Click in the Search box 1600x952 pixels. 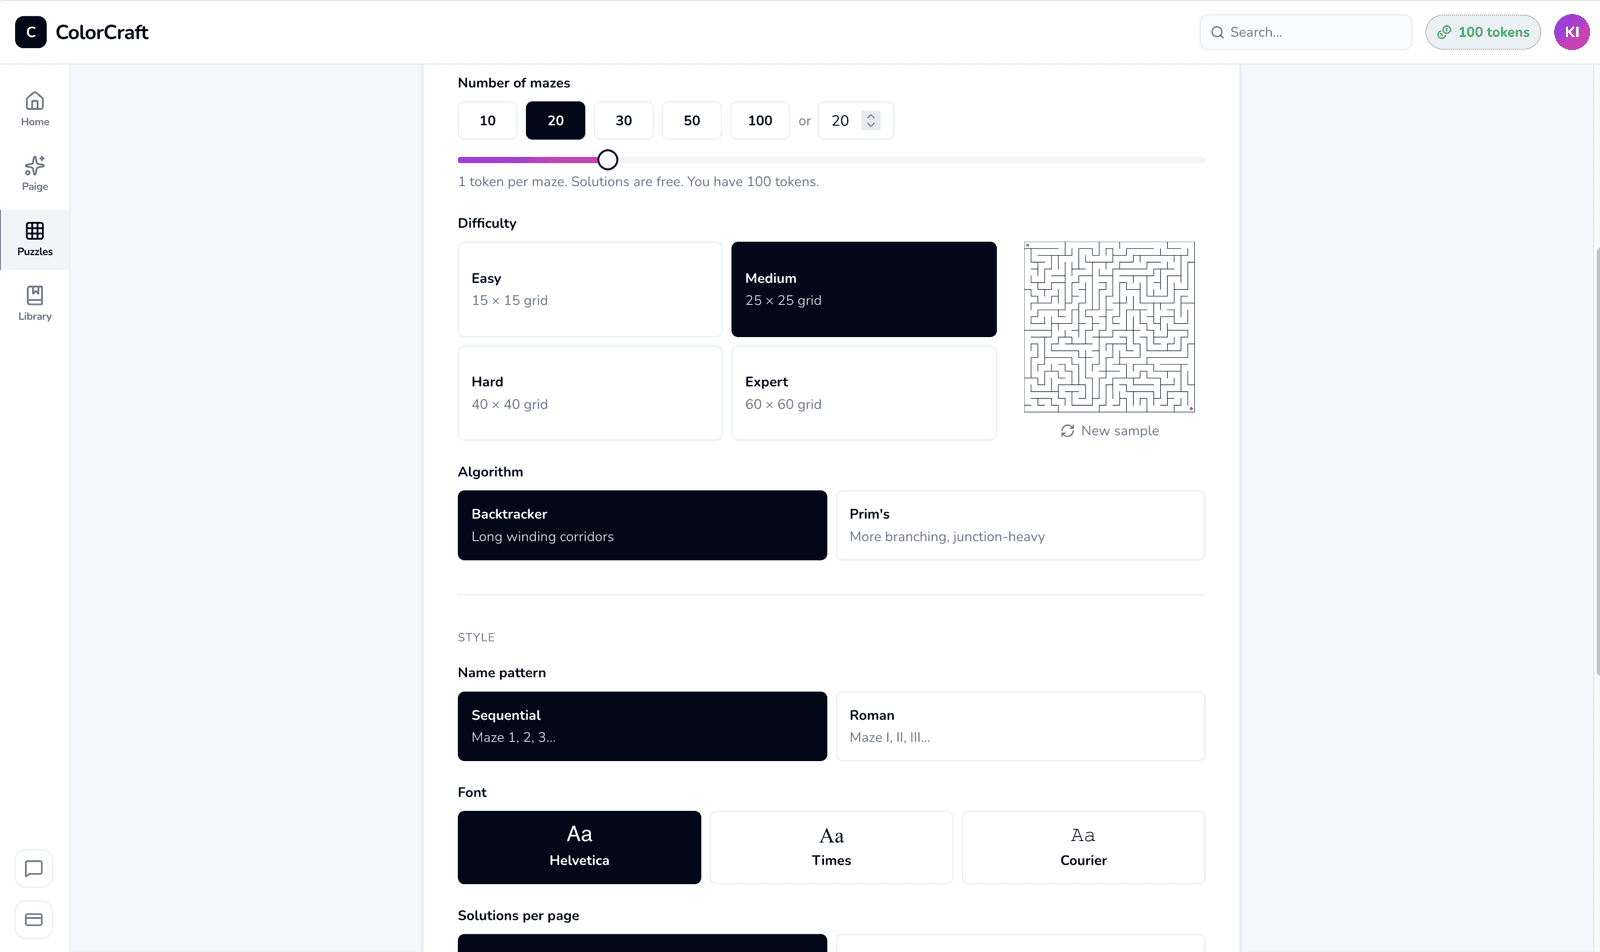point(1306,32)
